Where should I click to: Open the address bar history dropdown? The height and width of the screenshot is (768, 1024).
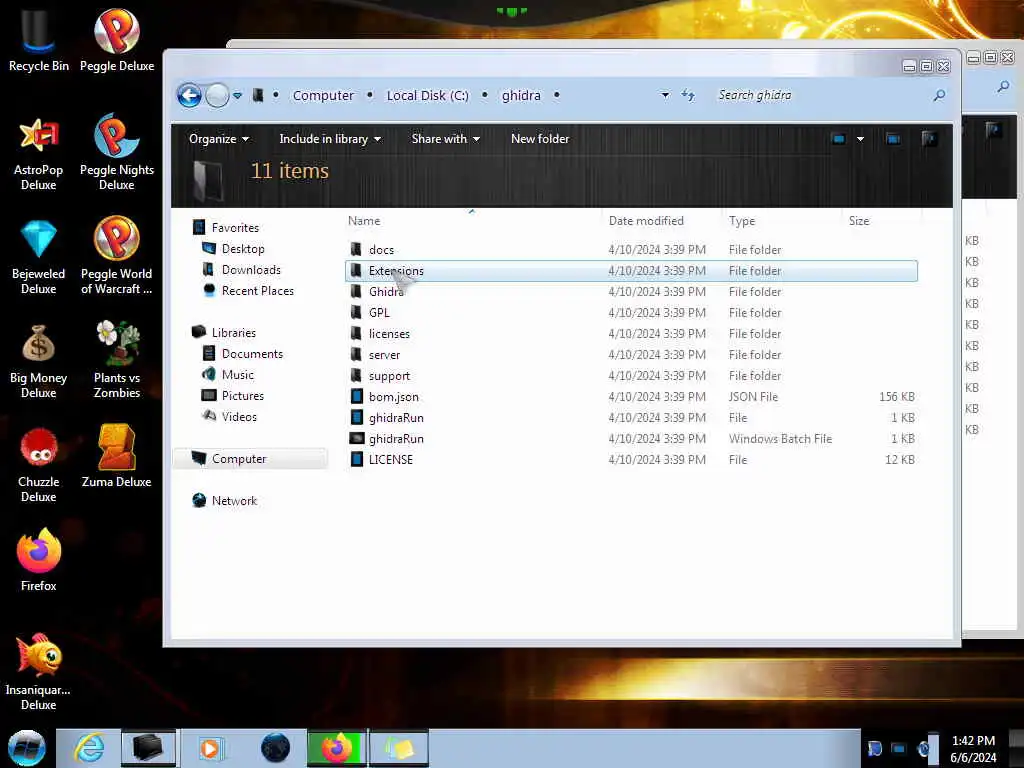click(x=665, y=95)
